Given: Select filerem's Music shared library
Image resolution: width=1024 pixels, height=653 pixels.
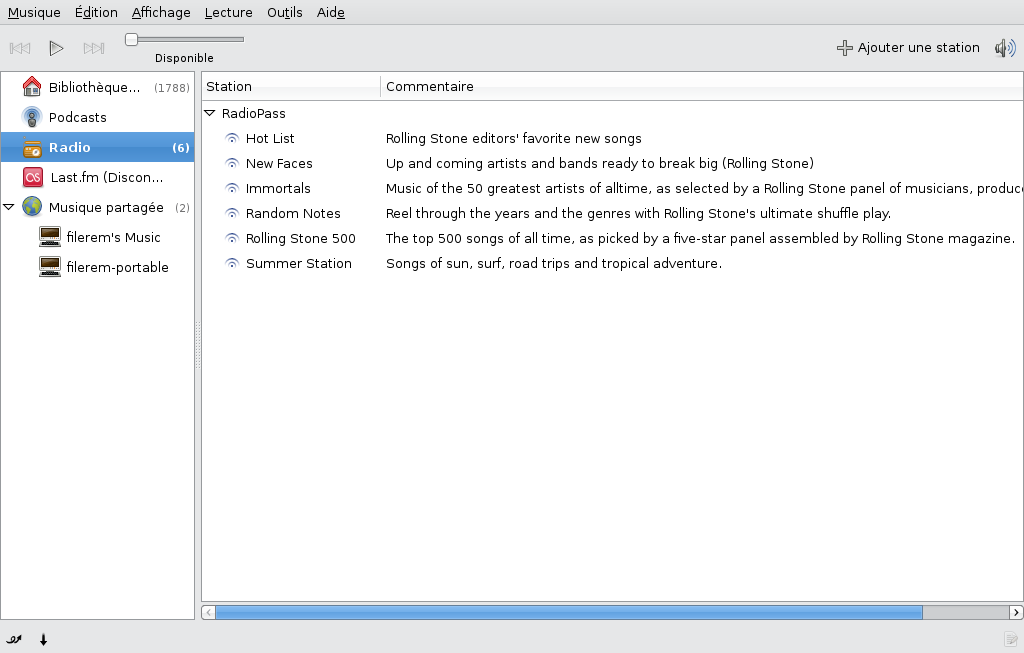Looking at the screenshot, I should click(x=112, y=237).
